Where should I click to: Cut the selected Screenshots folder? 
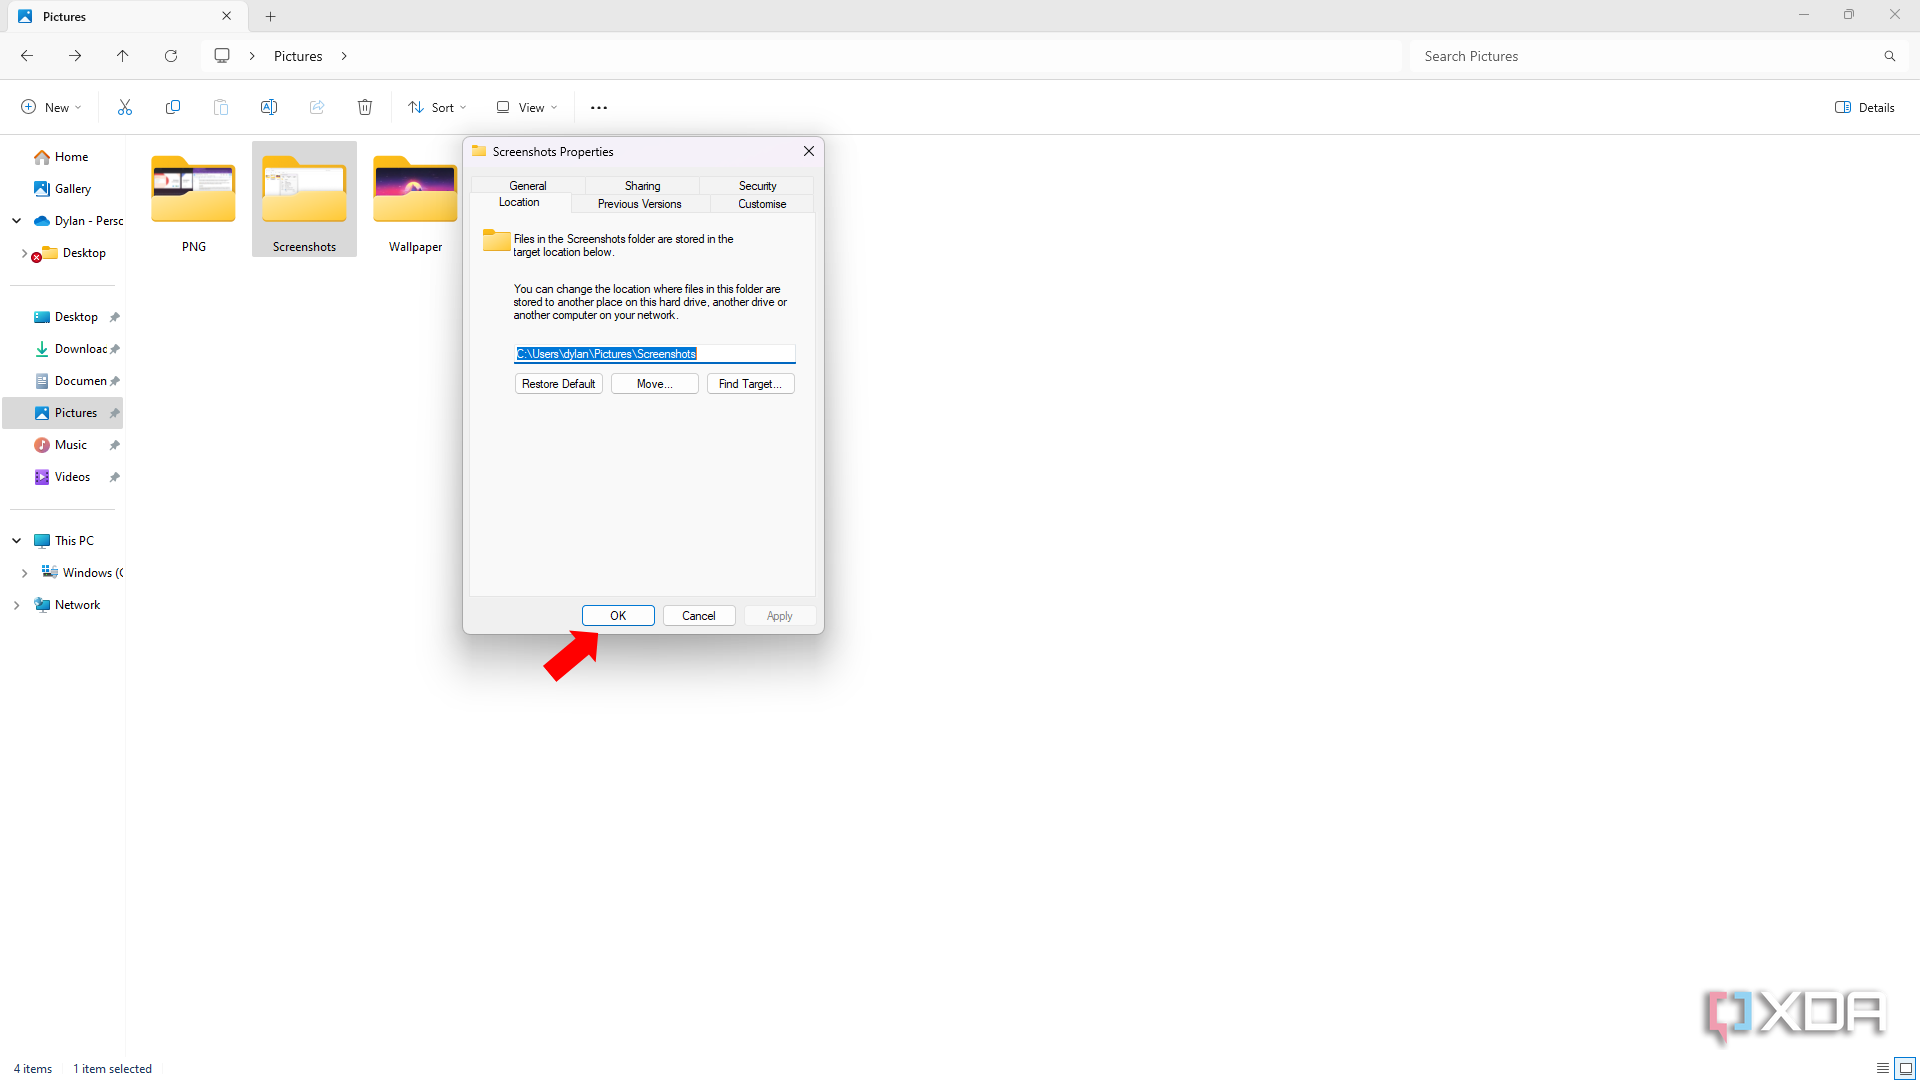click(x=124, y=107)
